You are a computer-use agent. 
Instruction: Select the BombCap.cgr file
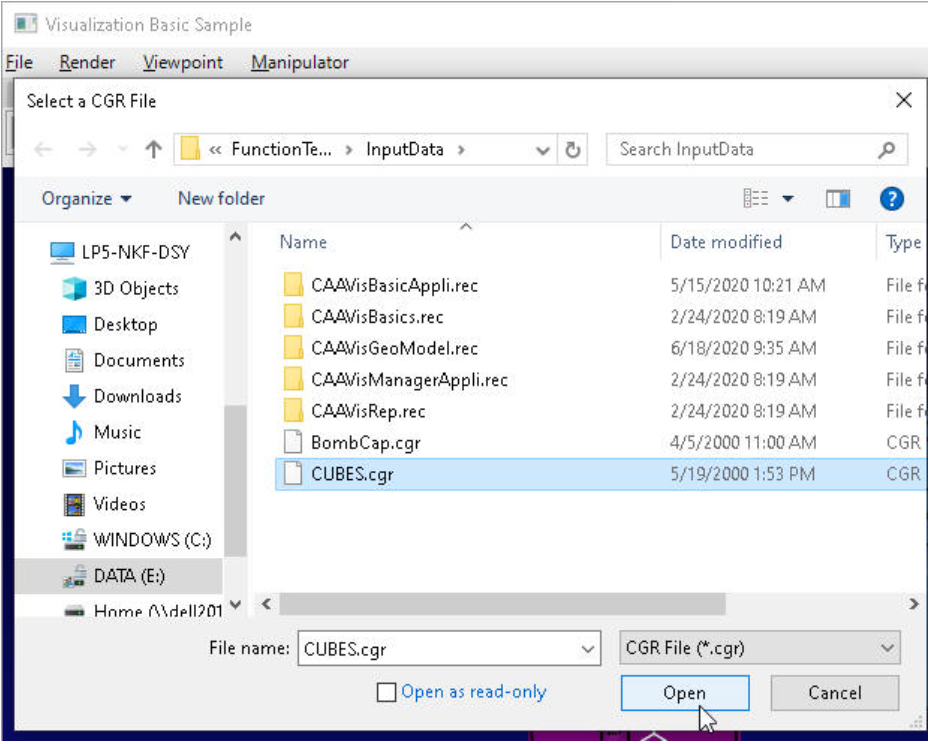(366, 443)
